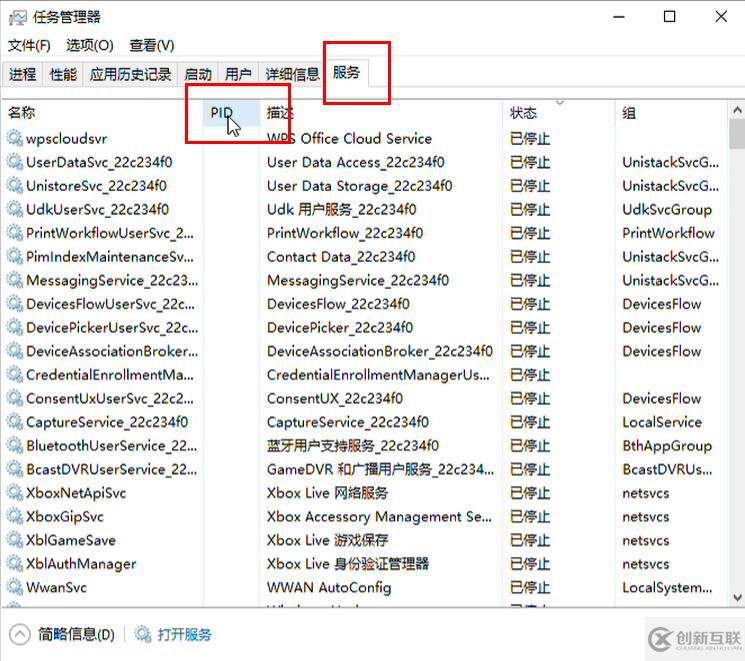Screen dimensions: 745x661
Task: Switch to the 用户 tab
Action: pos(238,75)
